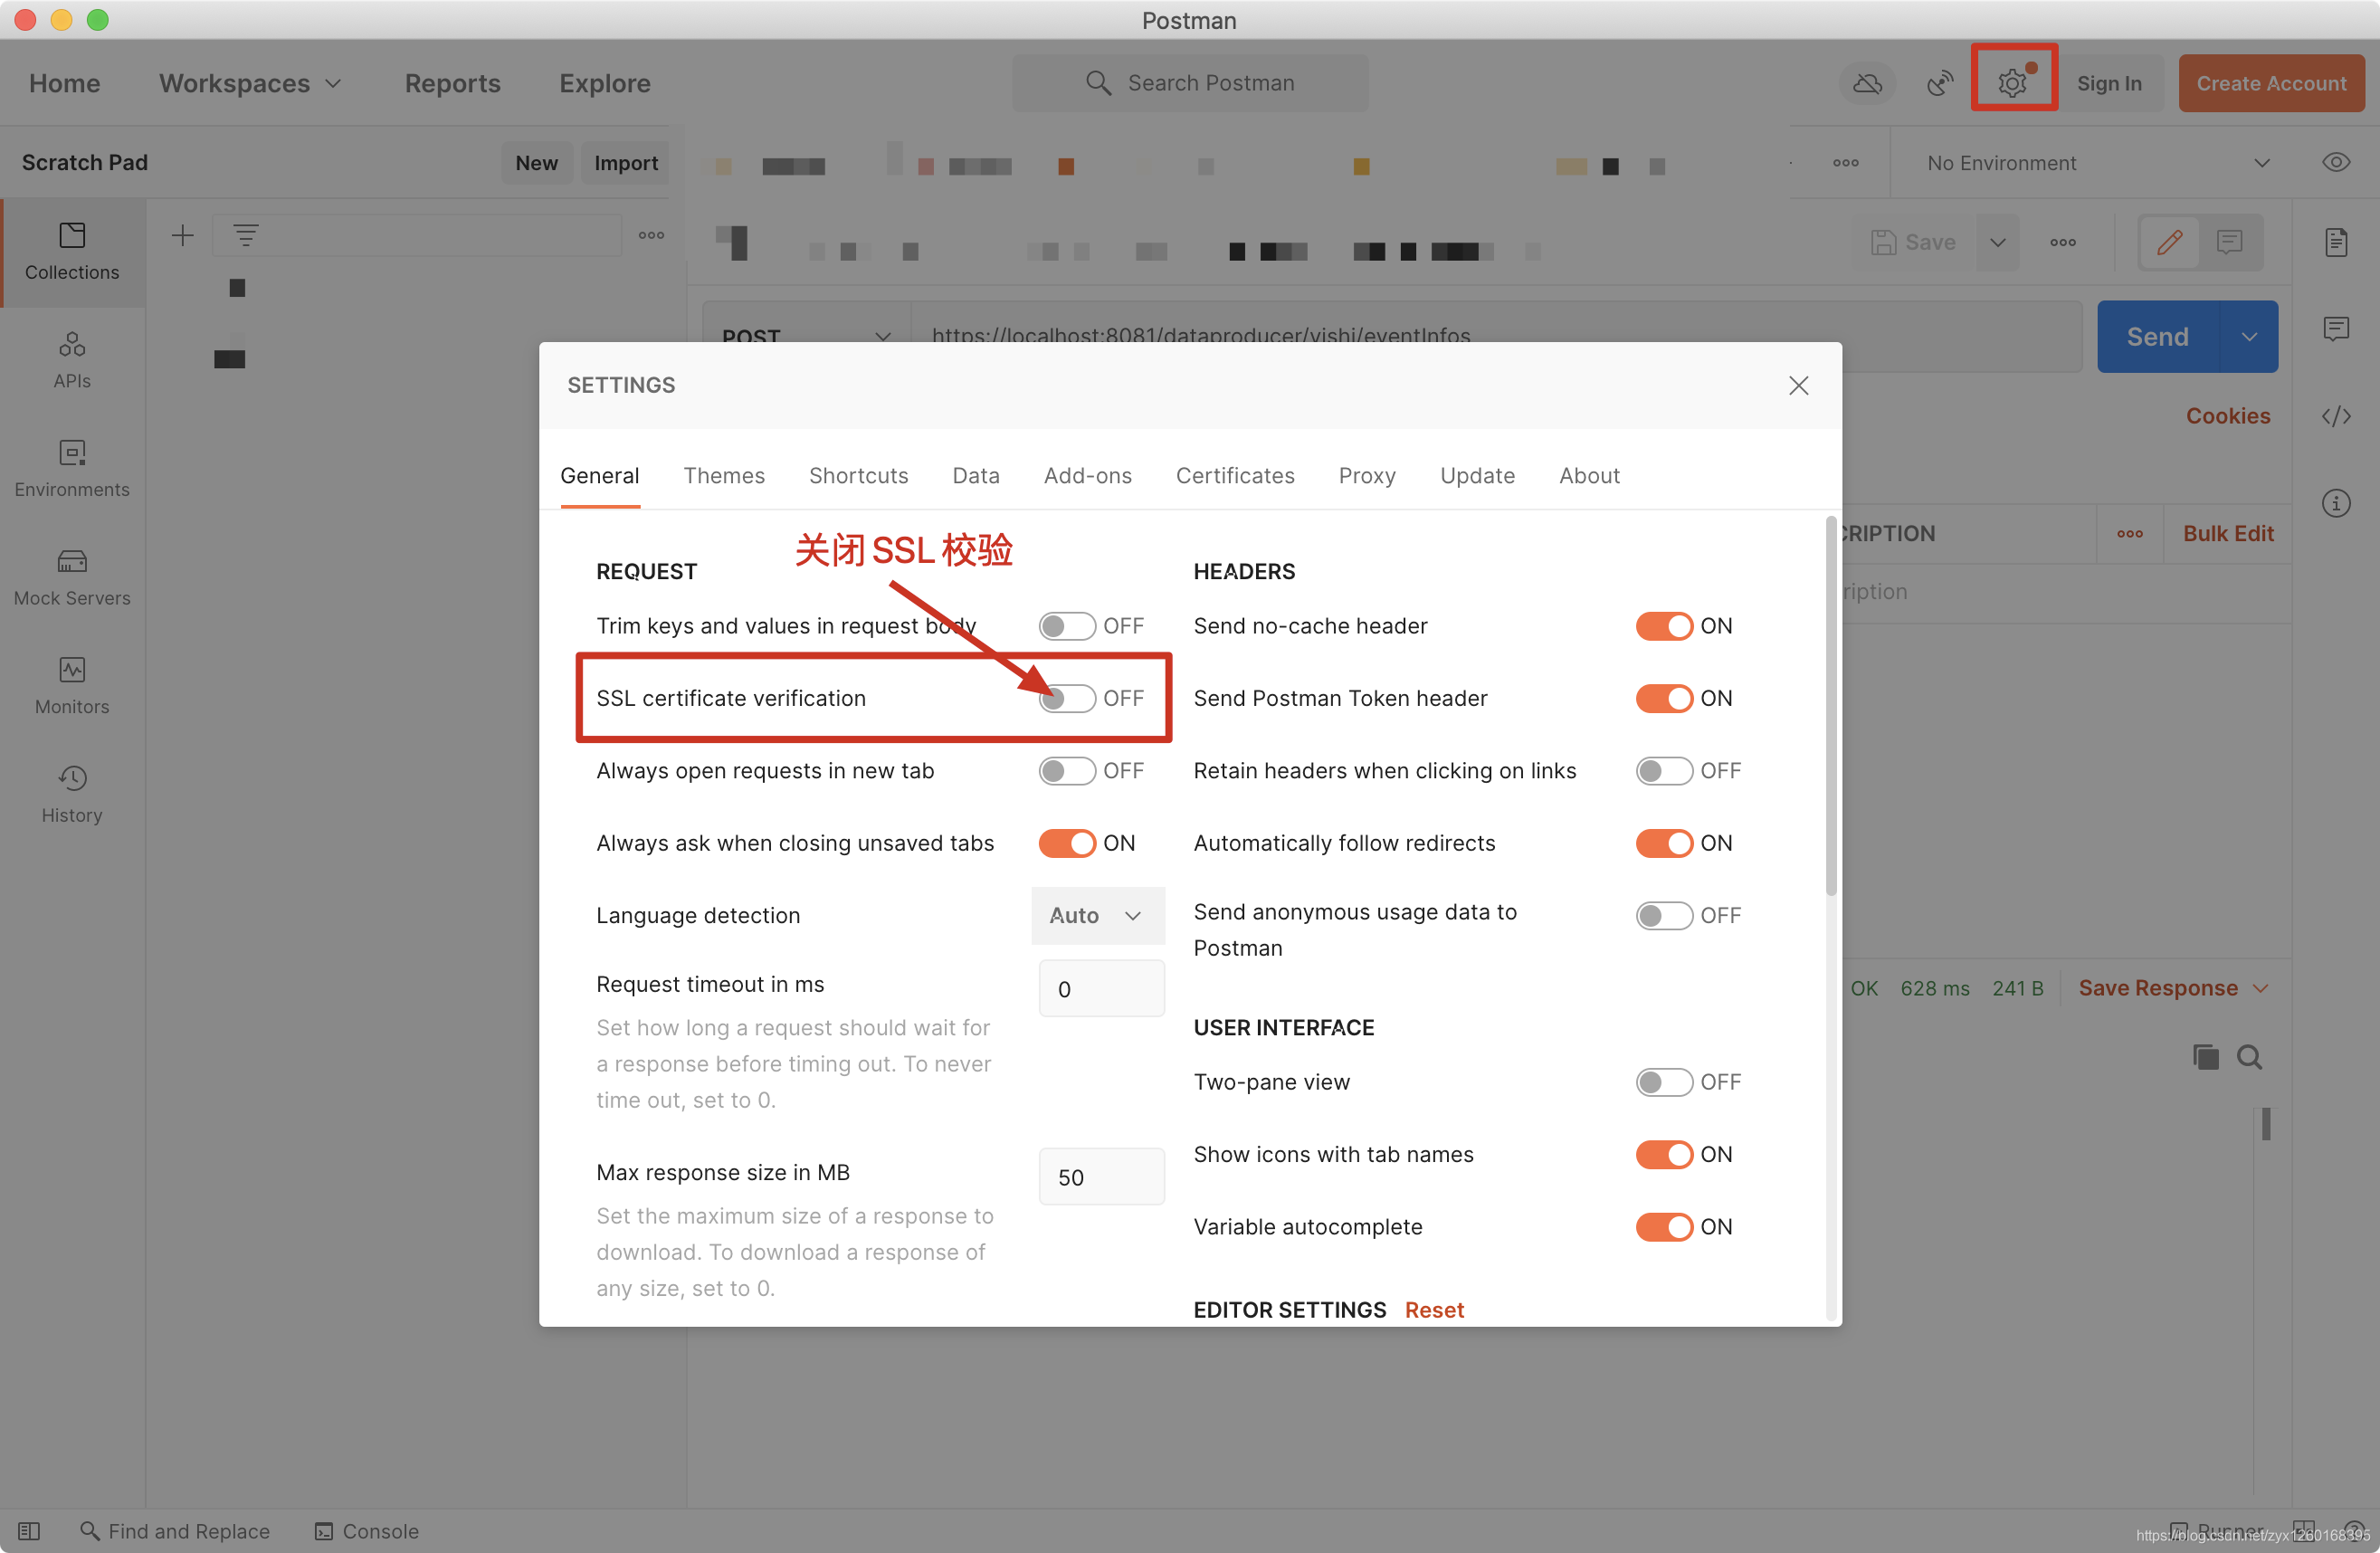Open the comments icon in right sidebar
Screen dimensions: 2380x1553
[x=2336, y=328]
